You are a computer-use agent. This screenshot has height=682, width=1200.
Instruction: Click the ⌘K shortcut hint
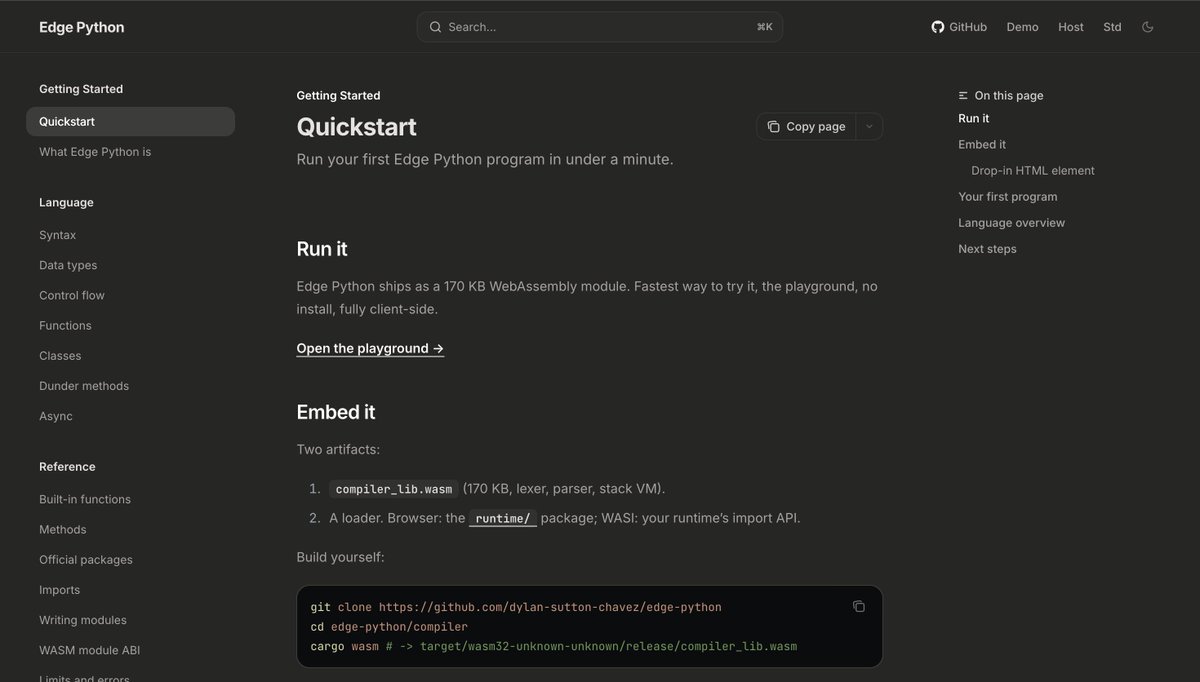pyautogui.click(x=765, y=27)
